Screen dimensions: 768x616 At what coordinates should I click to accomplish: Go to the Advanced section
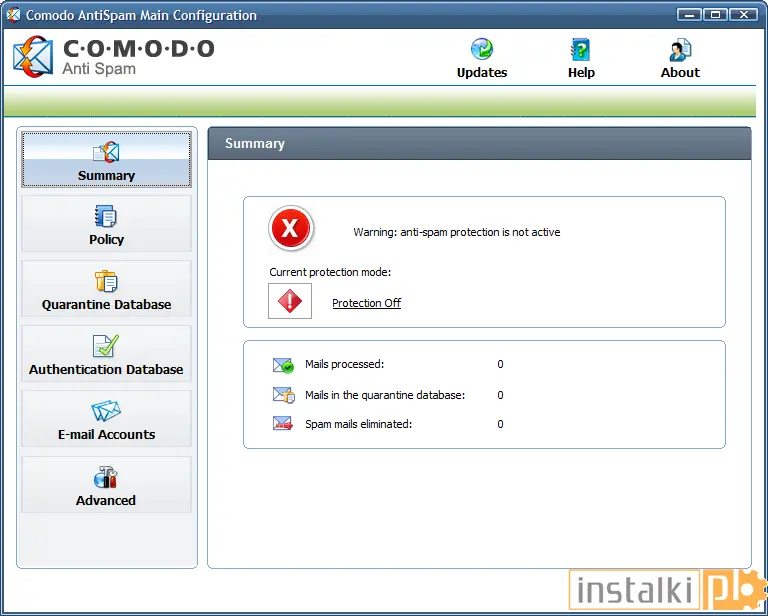pos(106,485)
